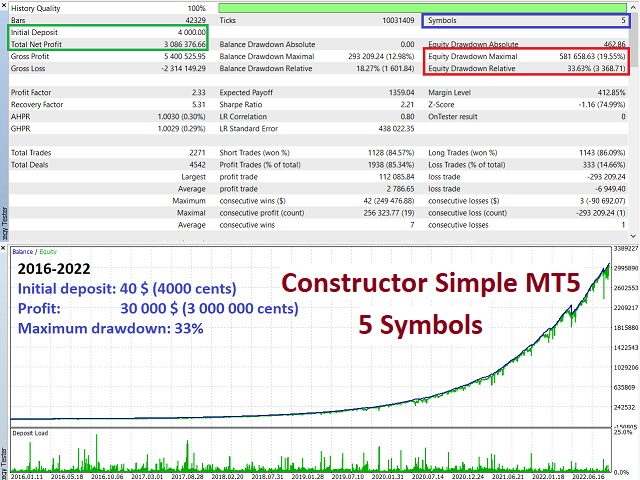The width and height of the screenshot is (640, 480).
Task: Select Average profit trade value 2 786.65
Action: (x=400, y=189)
